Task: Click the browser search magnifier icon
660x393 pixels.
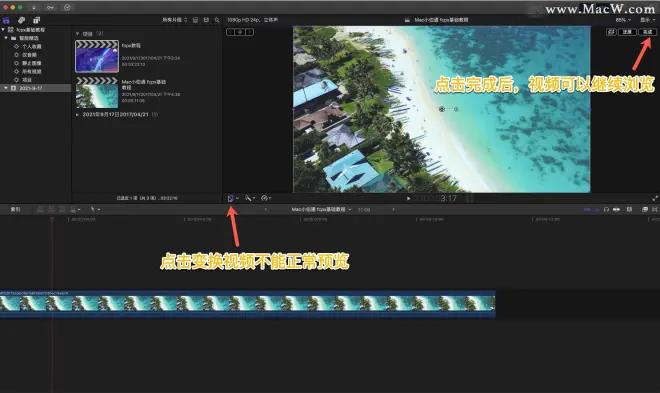Action: pos(217,20)
